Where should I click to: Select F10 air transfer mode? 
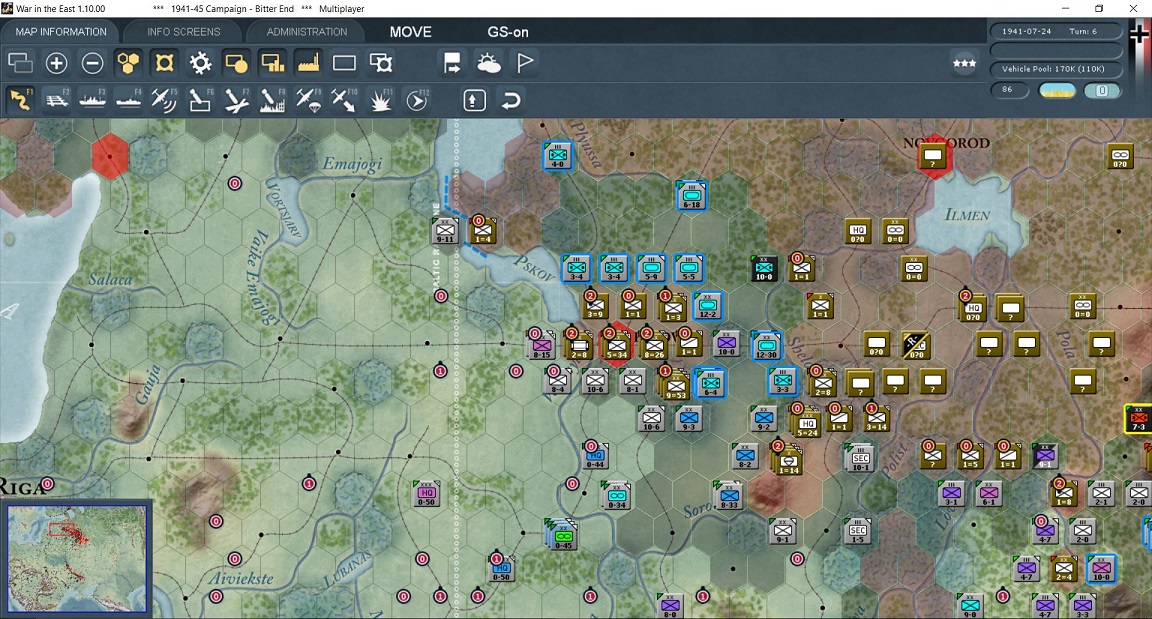[x=344, y=100]
